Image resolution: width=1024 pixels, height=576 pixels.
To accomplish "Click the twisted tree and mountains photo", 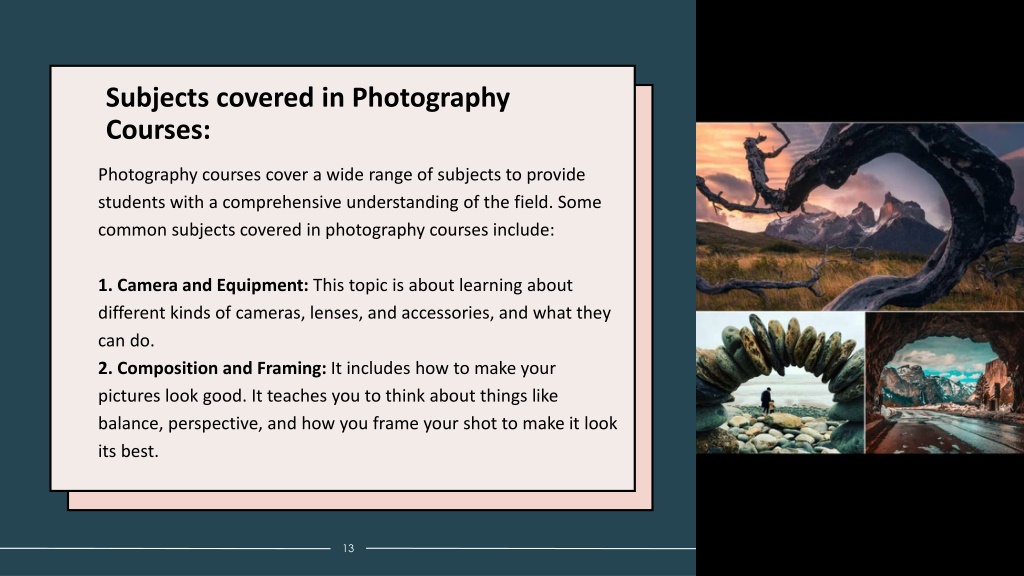I will click(x=859, y=216).
